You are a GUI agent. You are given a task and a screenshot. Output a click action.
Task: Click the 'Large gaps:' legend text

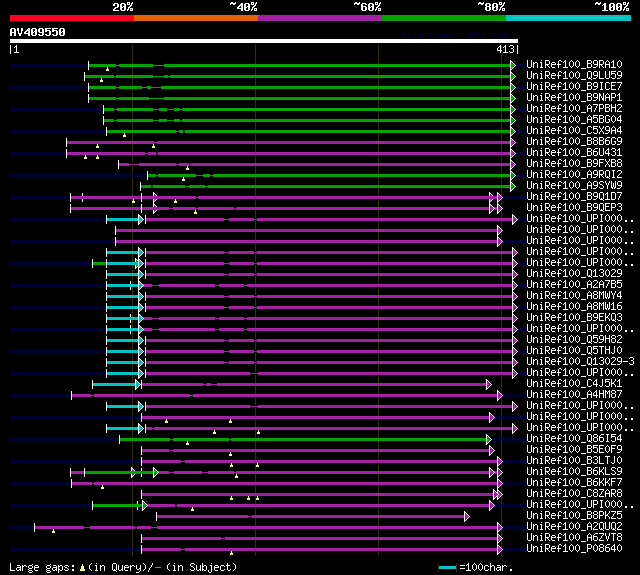pyautogui.click(x=42, y=568)
